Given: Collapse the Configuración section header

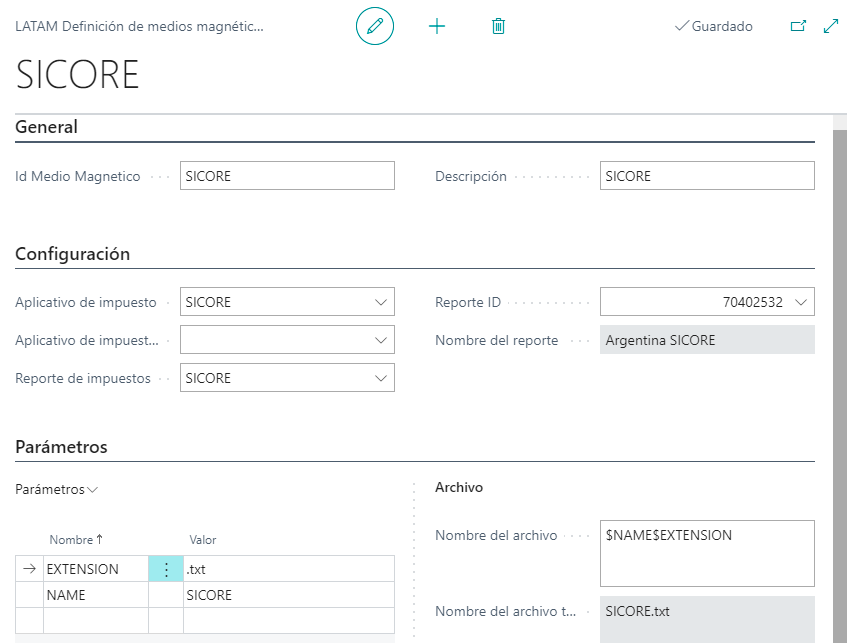Looking at the screenshot, I should pyautogui.click(x=73, y=254).
